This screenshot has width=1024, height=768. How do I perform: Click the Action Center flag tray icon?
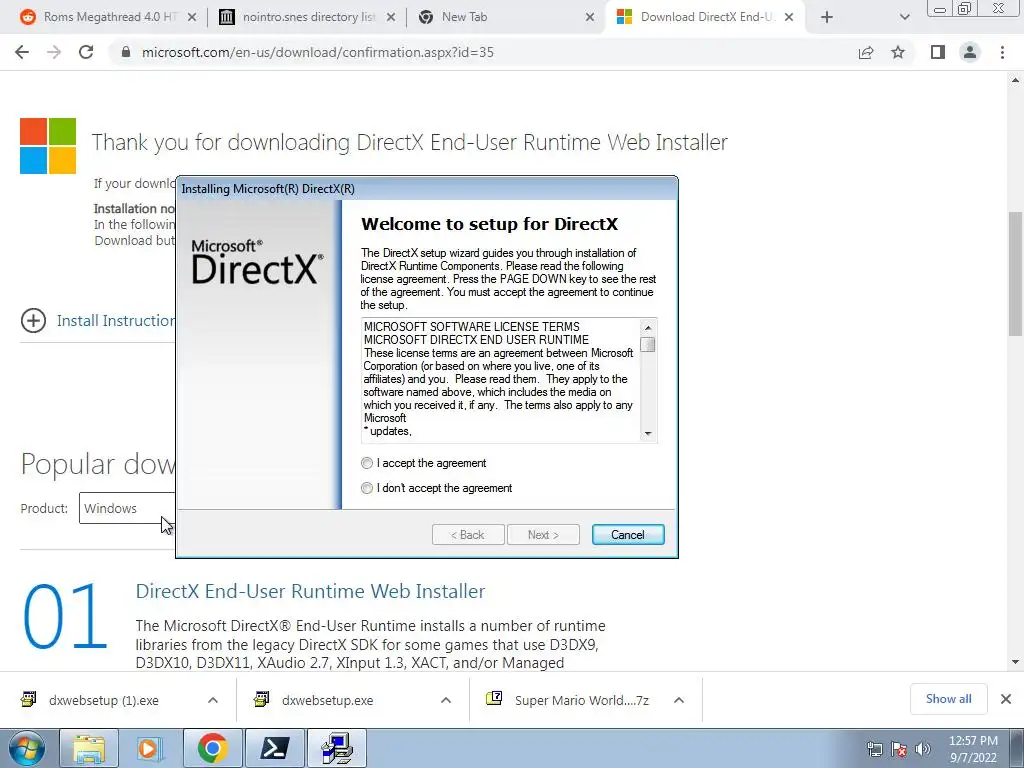(x=899, y=749)
